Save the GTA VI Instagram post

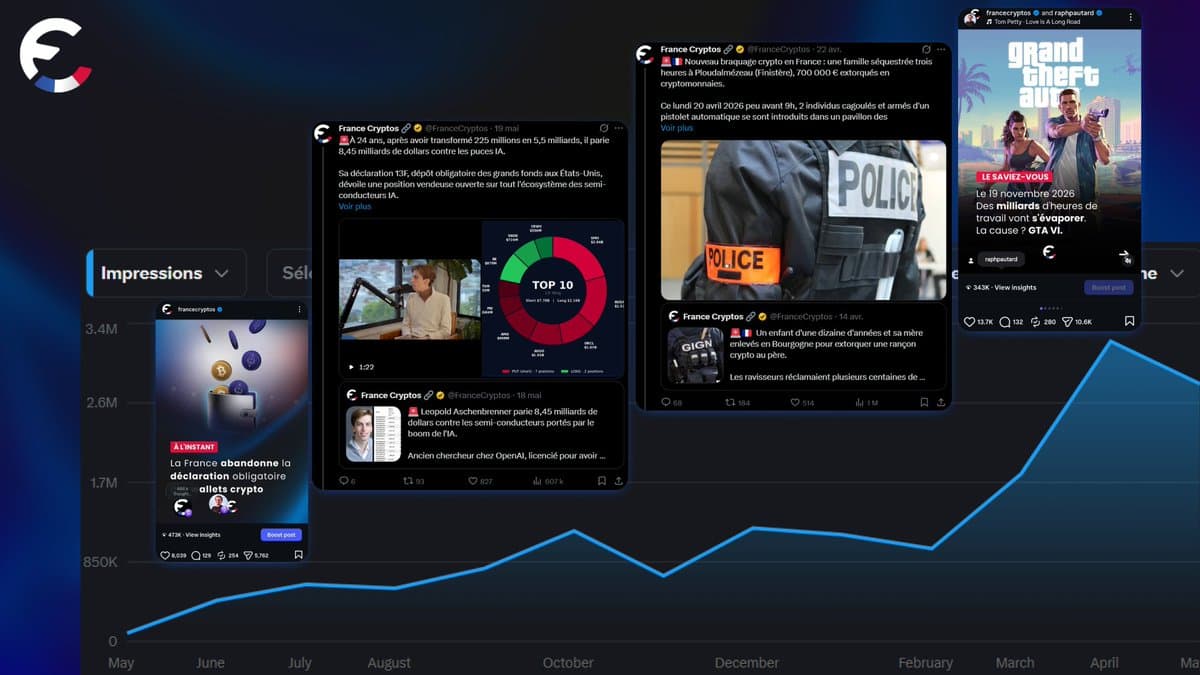[1129, 322]
